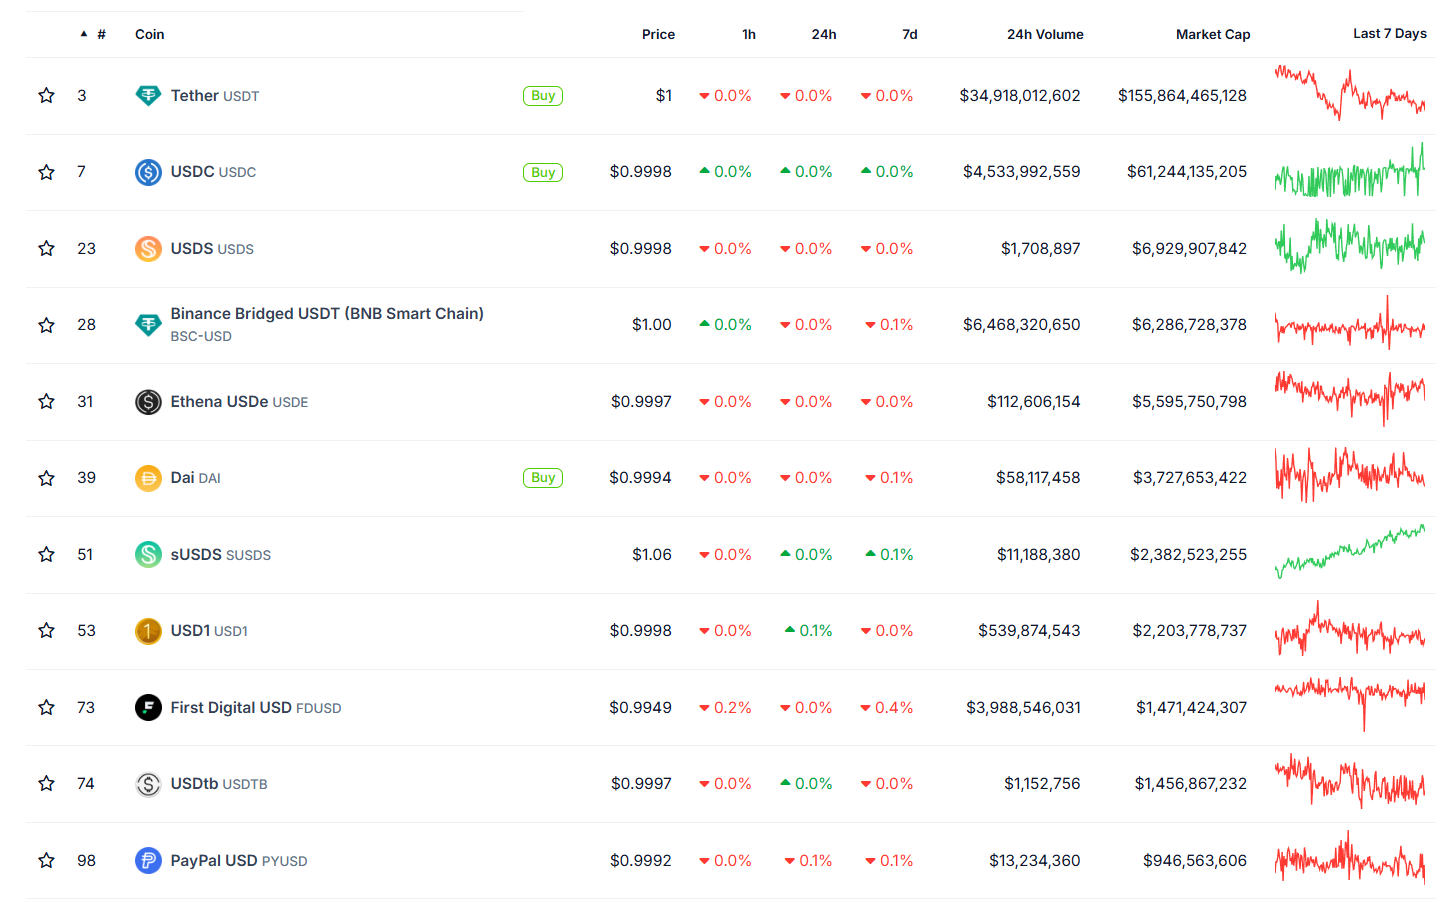Viewport: 1451px width, 902px height.
Task: Click the USDtb coin logo icon
Action: pos(148,784)
